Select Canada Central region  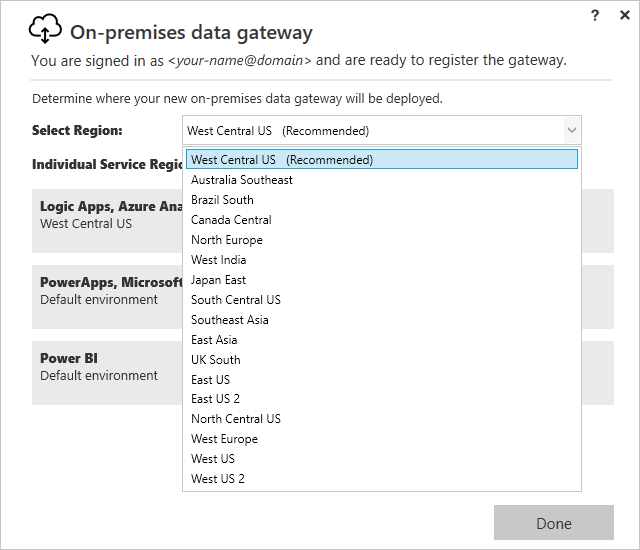point(231,220)
